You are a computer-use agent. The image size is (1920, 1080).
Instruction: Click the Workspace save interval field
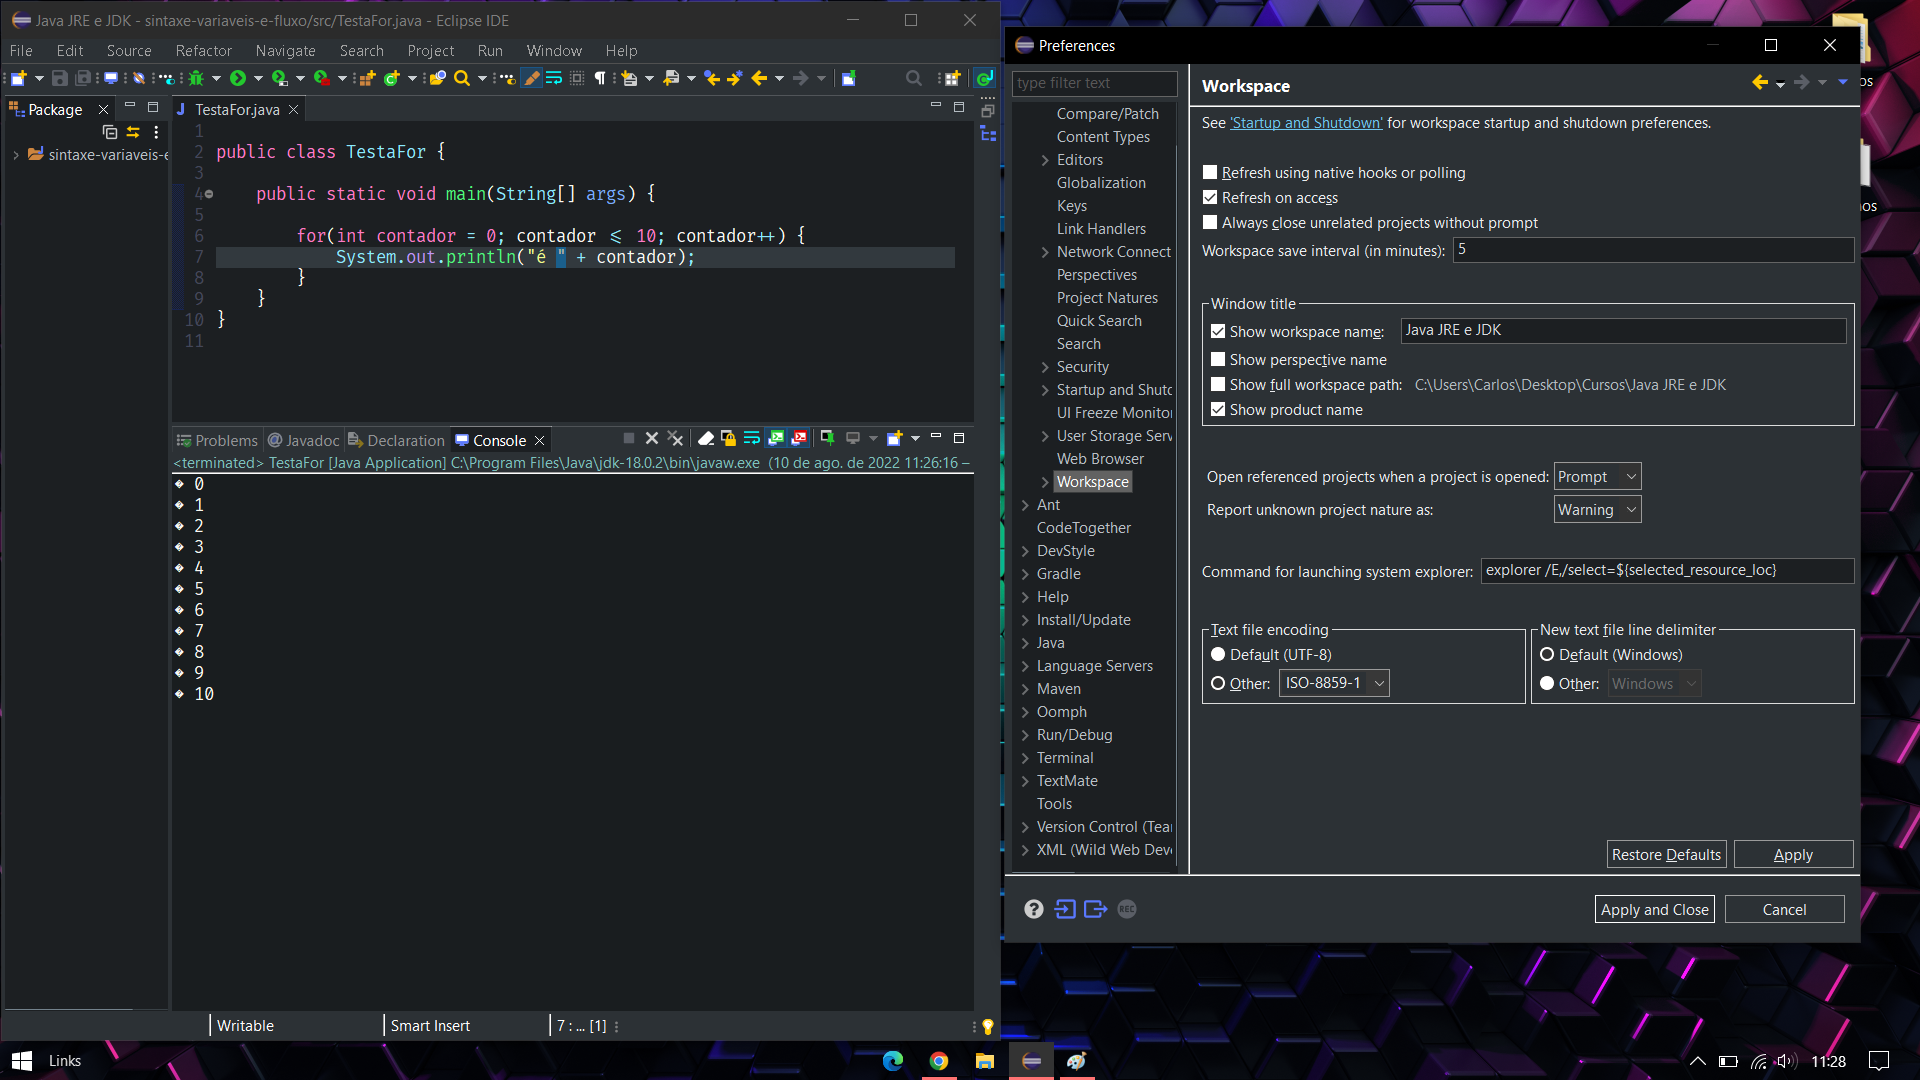point(1653,250)
